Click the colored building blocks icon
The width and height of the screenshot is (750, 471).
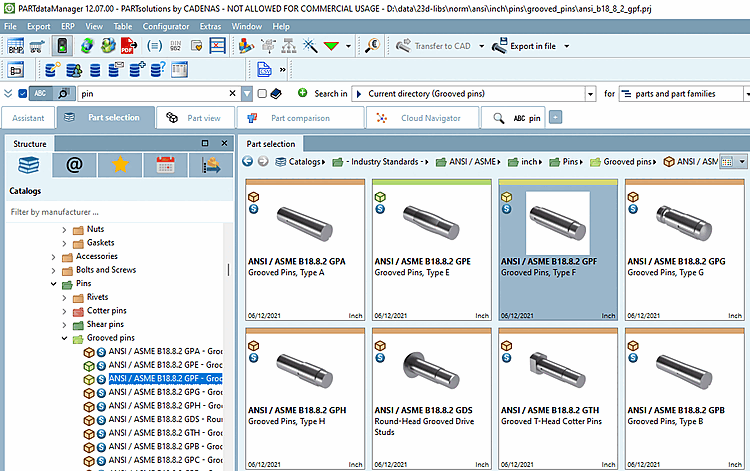pos(246,46)
